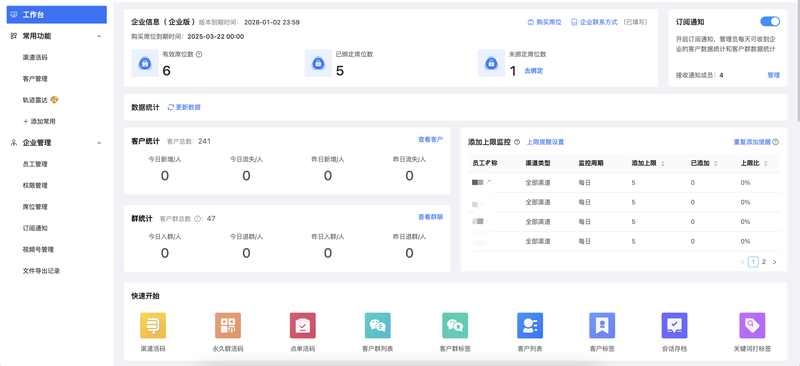The height and width of the screenshot is (366, 800).
Task: Open 轨迹雷达 in sidebar
Action: pyautogui.click(x=35, y=101)
